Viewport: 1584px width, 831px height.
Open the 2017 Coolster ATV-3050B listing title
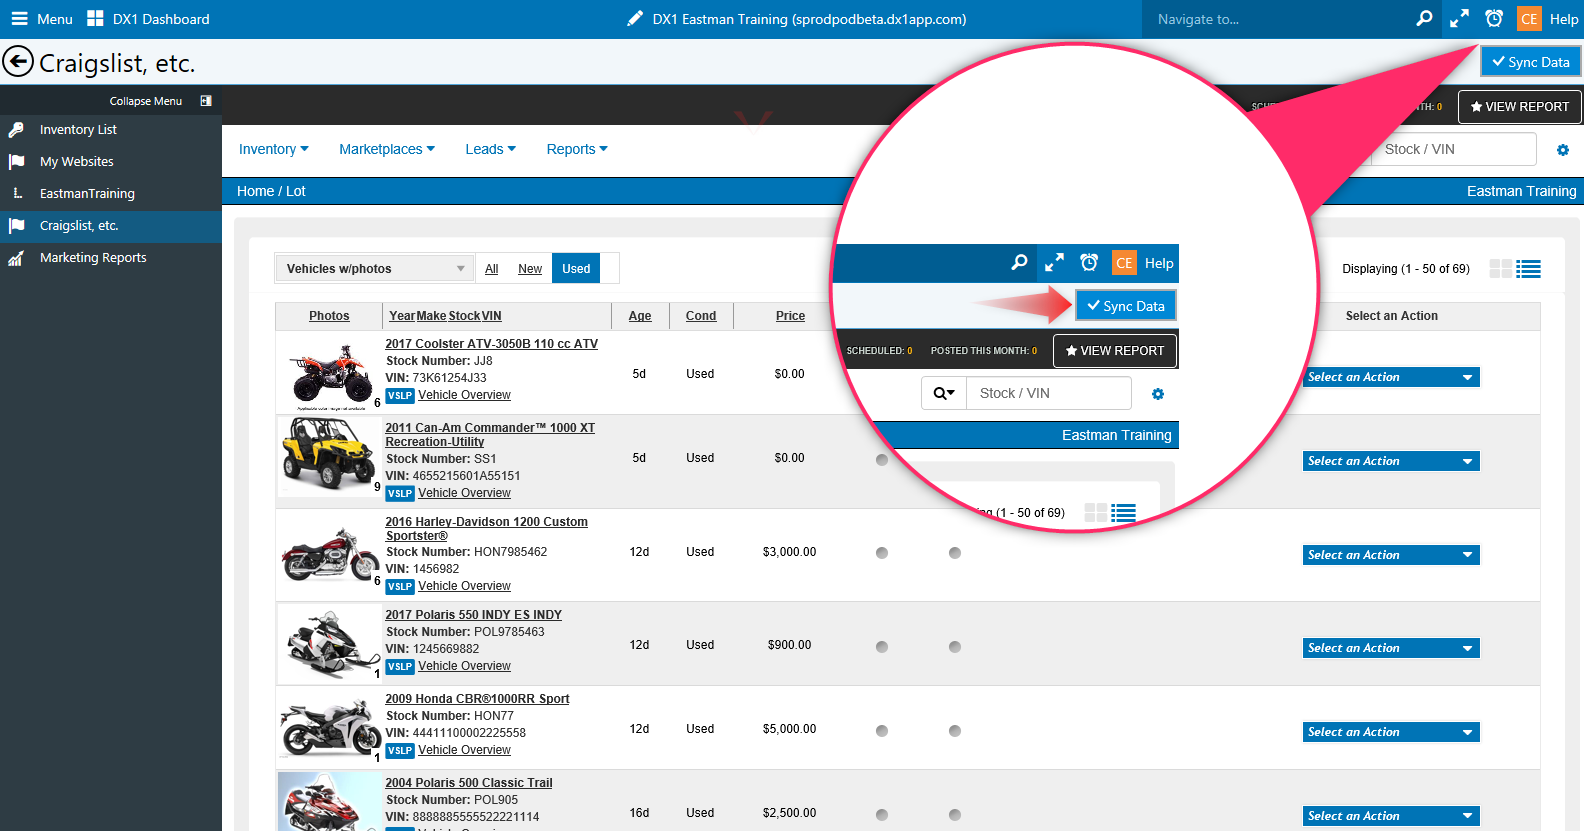[492, 344]
